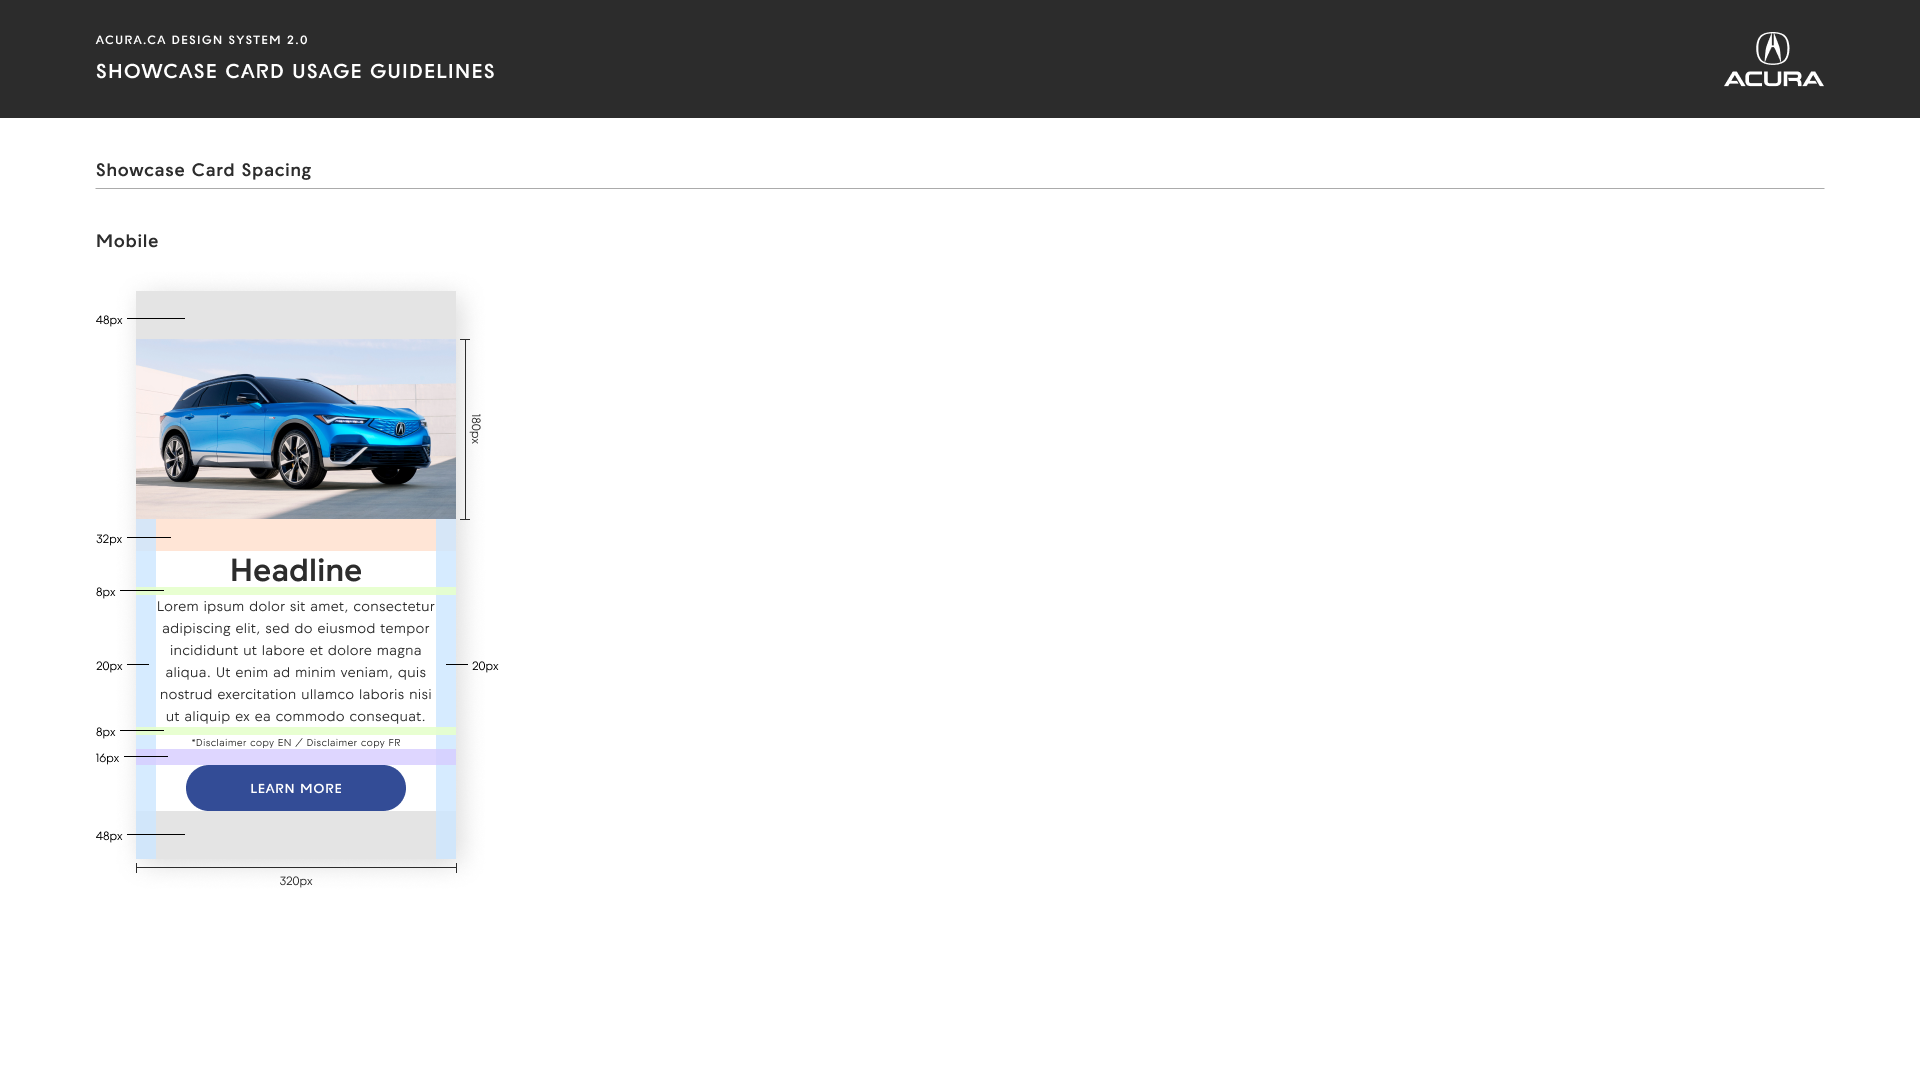The width and height of the screenshot is (1920, 1080).
Task: Click the 'ACURA.CA DESIGN SYSTEM 2.0' label
Action: click(x=202, y=40)
